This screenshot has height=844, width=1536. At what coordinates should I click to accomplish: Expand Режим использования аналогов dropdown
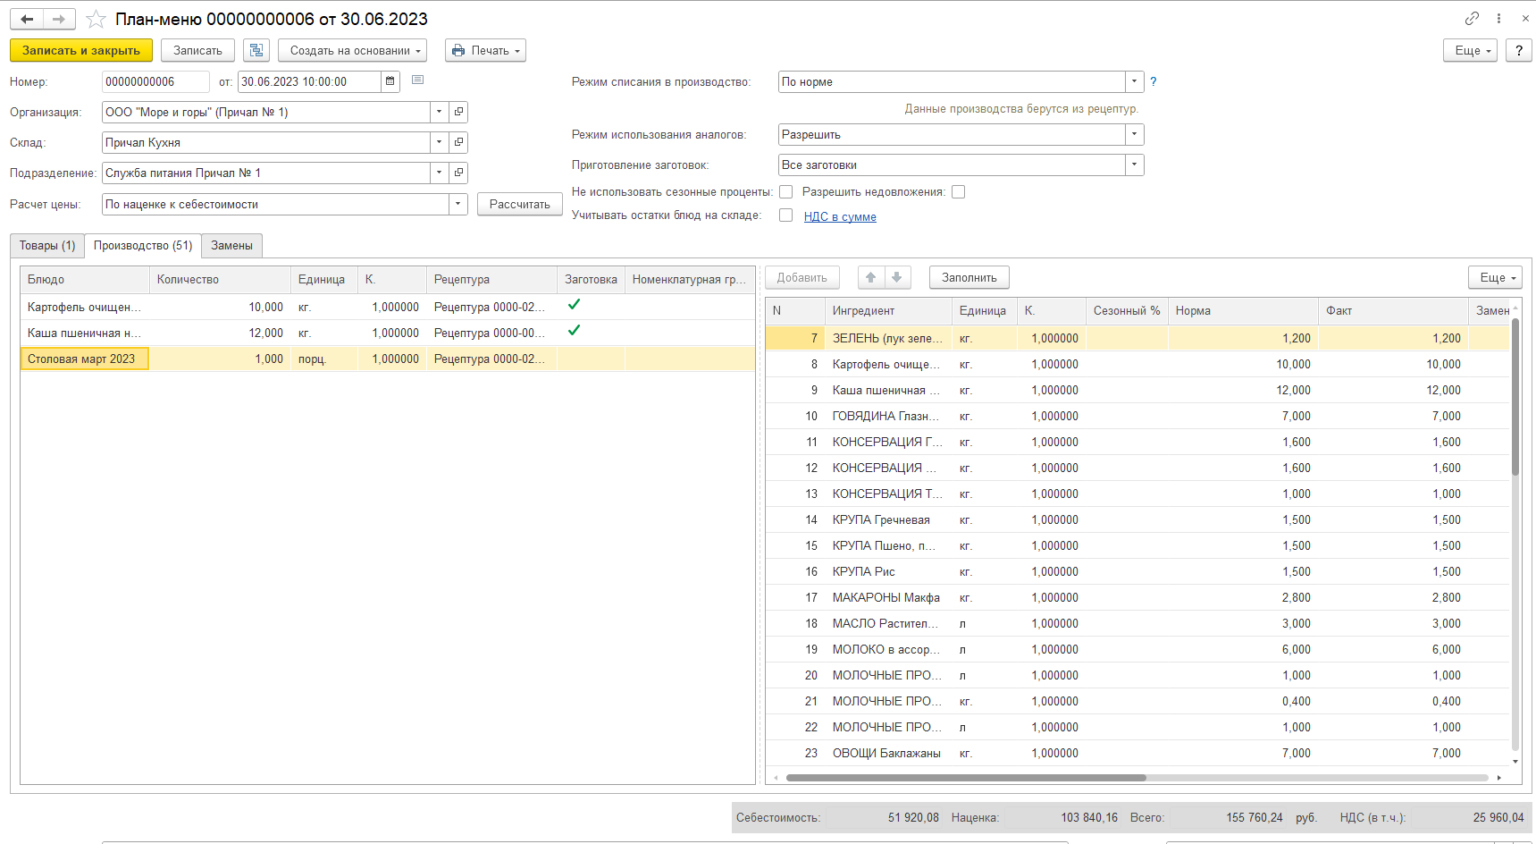click(1134, 134)
